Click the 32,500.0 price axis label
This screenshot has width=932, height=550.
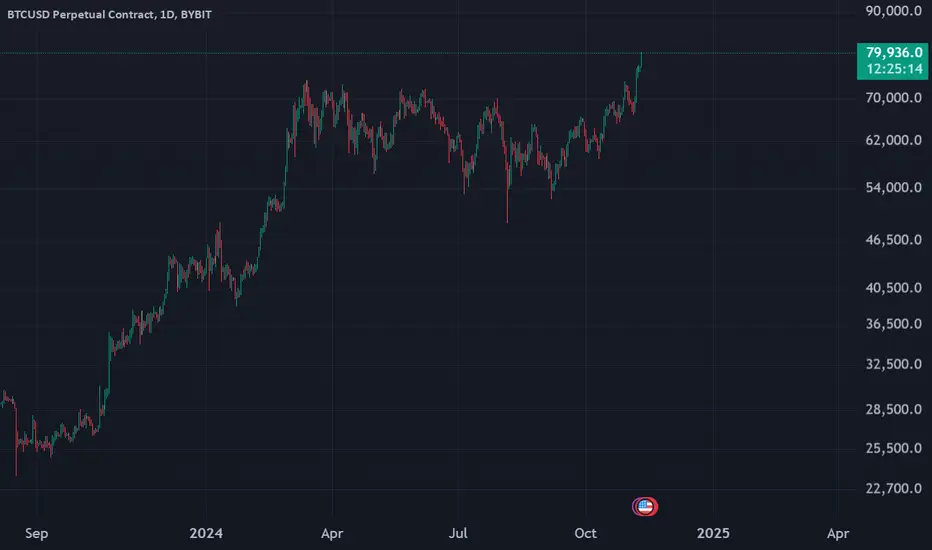[x=894, y=364]
